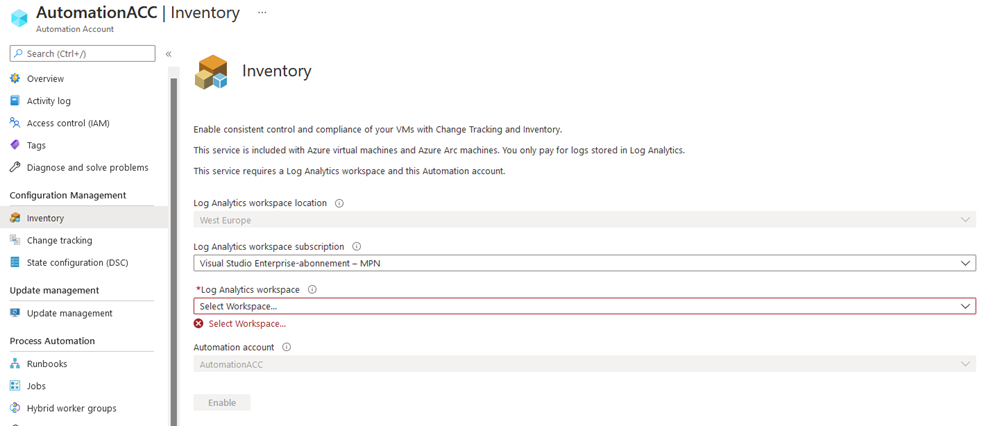Click info icon beside Log Analytics workspace subscription
The height and width of the screenshot is (426, 1004).
click(x=357, y=247)
